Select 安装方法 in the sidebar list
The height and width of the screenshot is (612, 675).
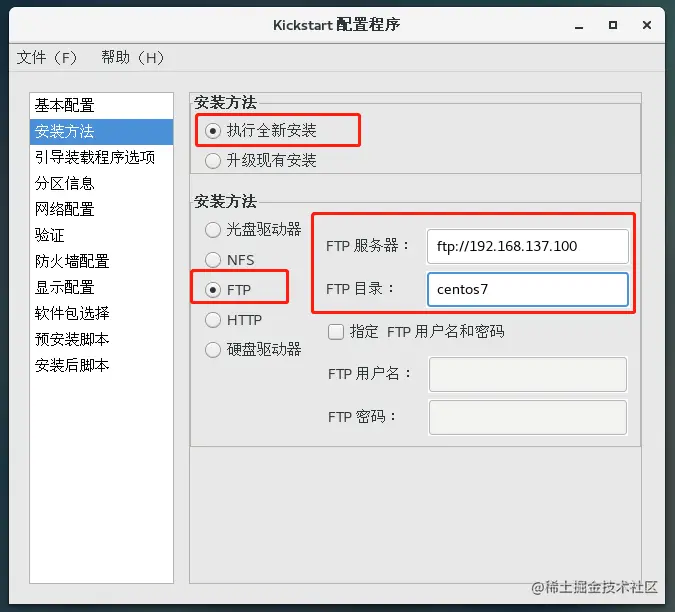coord(102,132)
